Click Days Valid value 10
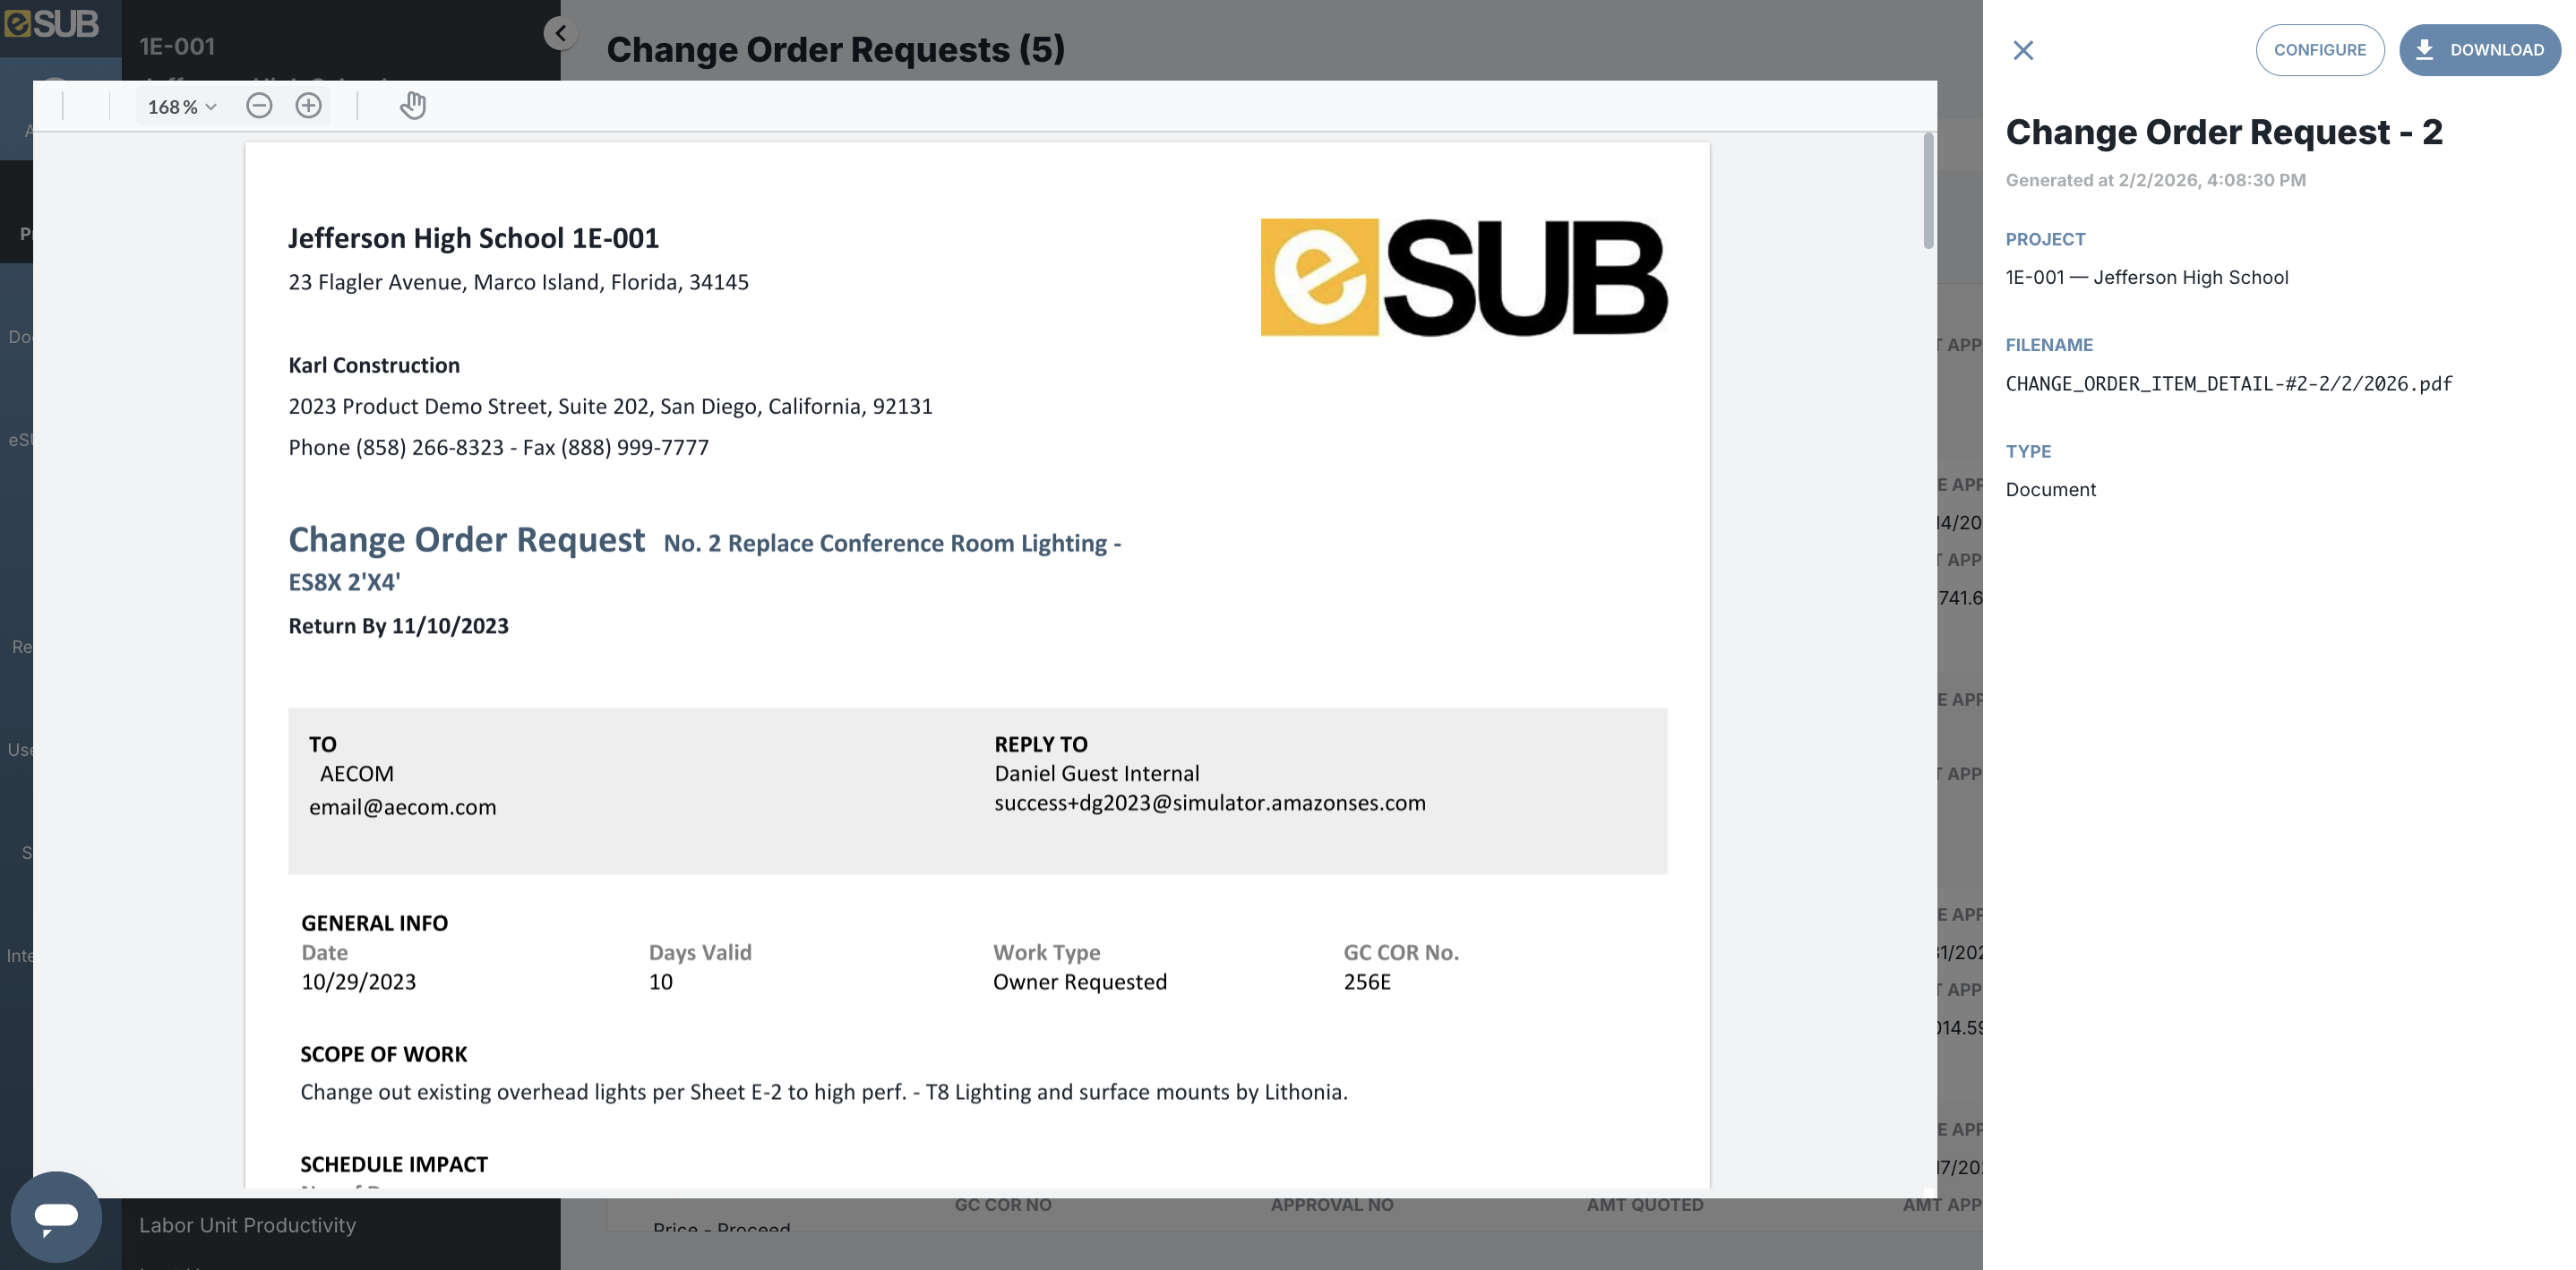Screen dimensions: 2576x1270 pos(660,982)
